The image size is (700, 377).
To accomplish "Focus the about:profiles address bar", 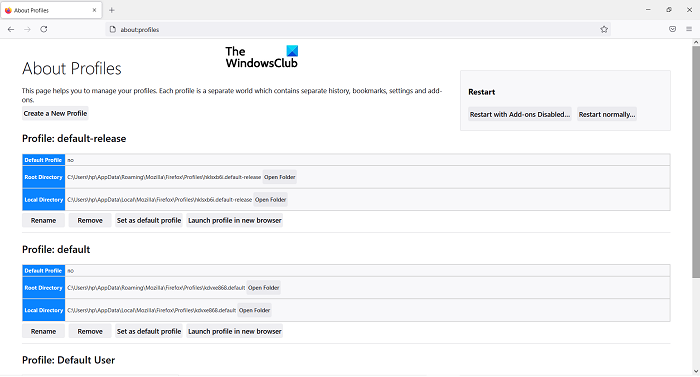I will point(358,29).
